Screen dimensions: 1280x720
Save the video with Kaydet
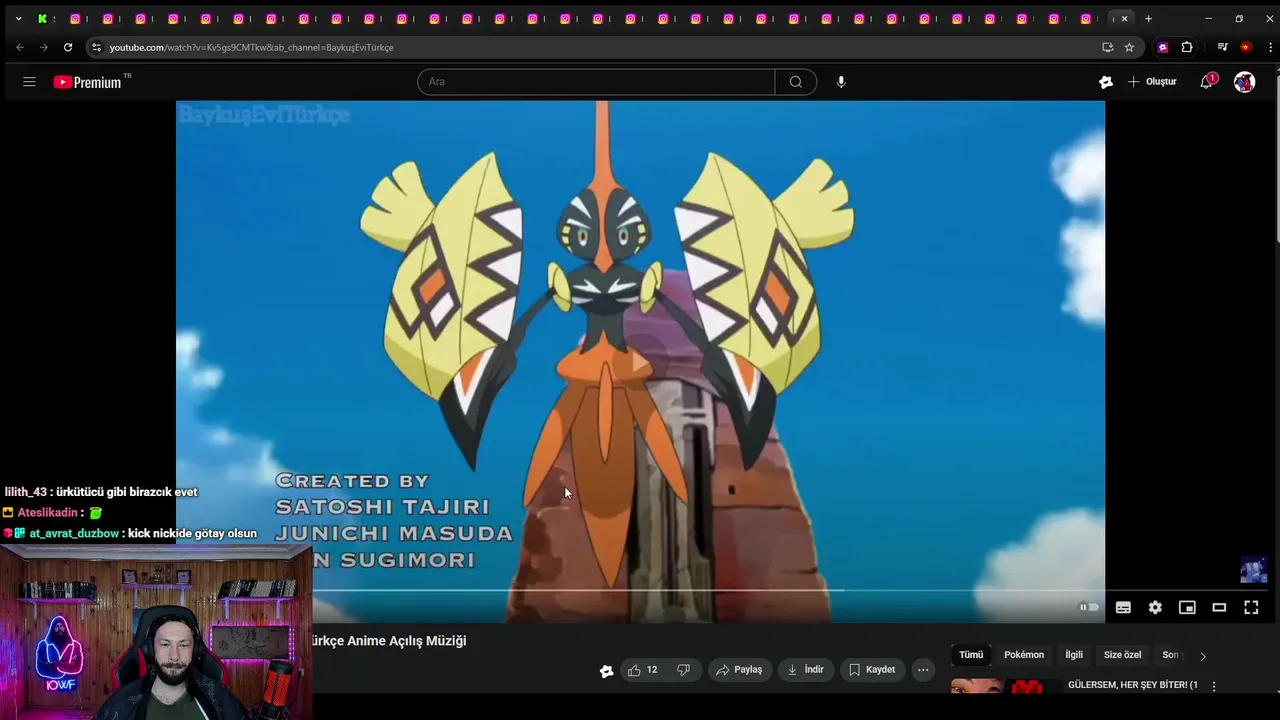872,670
